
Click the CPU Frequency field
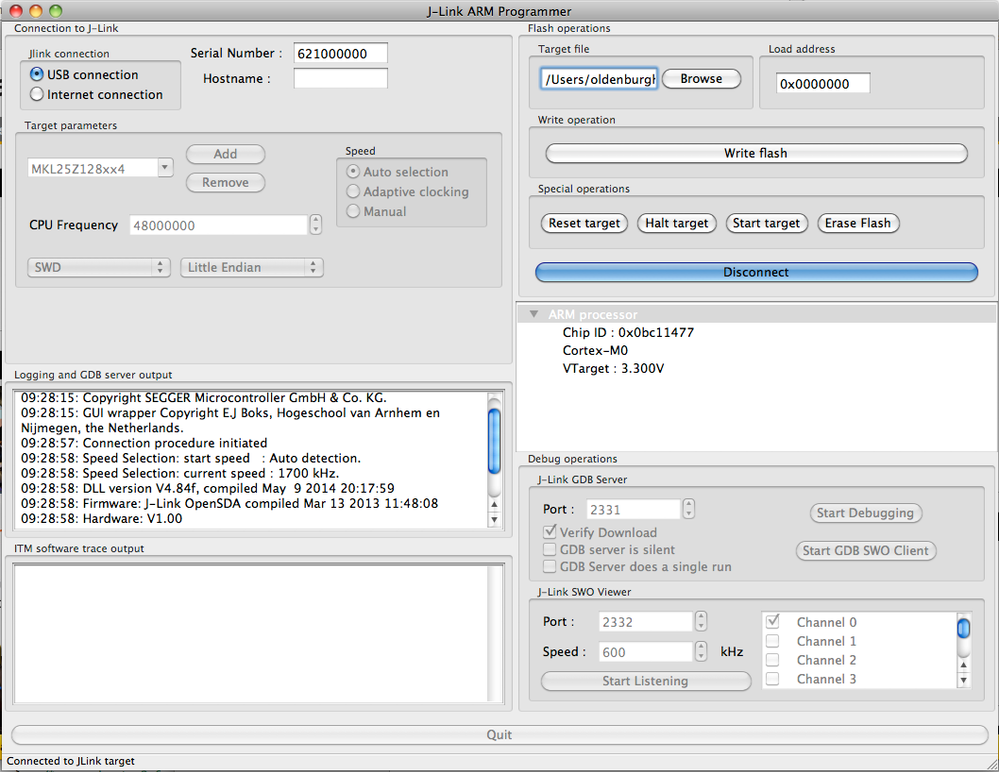pos(219,225)
